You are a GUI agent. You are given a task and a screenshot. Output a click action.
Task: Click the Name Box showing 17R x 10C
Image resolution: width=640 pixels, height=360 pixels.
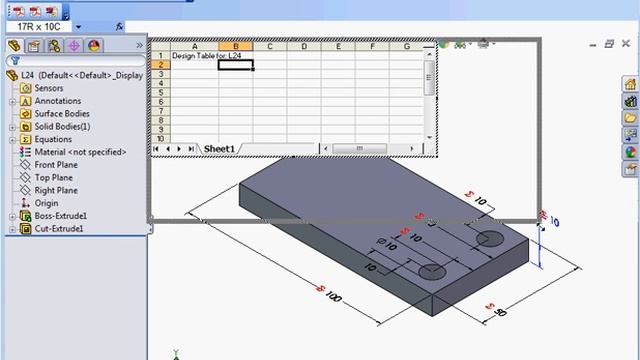(39, 27)
